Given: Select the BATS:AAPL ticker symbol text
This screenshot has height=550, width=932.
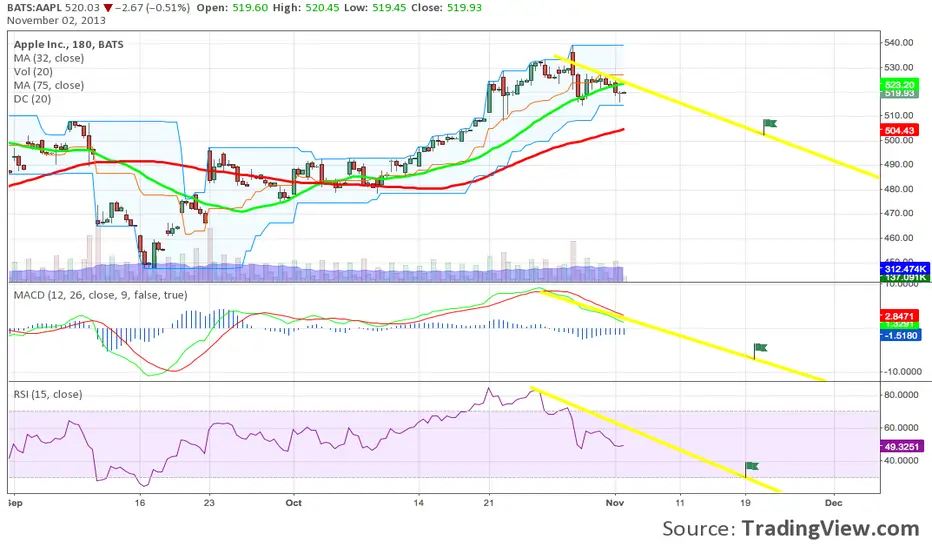Looking at the screenshot, I should point(34,8).
